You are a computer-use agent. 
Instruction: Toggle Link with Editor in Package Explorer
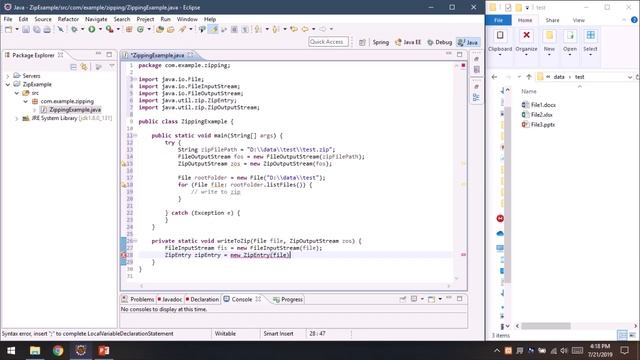click(x=84, y=67)
